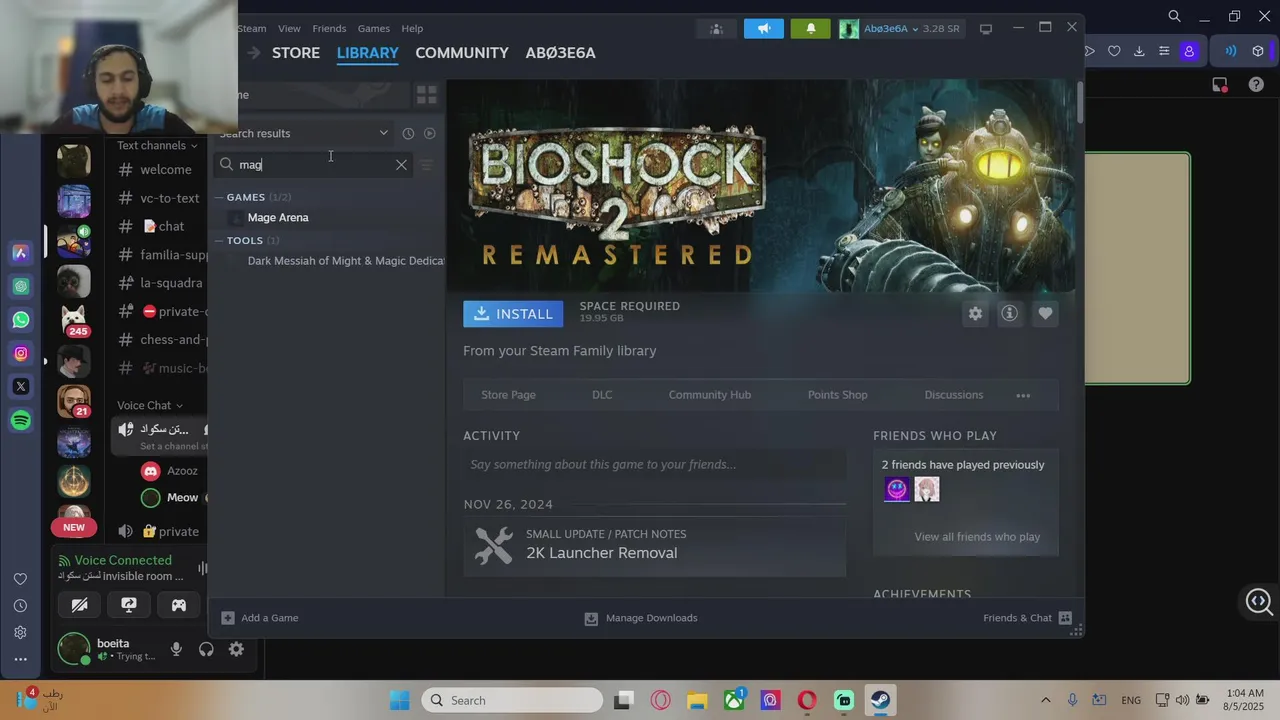Open Friends & Chat panel
Viewport: 1280px width, 720px height.
(1027, 618)
